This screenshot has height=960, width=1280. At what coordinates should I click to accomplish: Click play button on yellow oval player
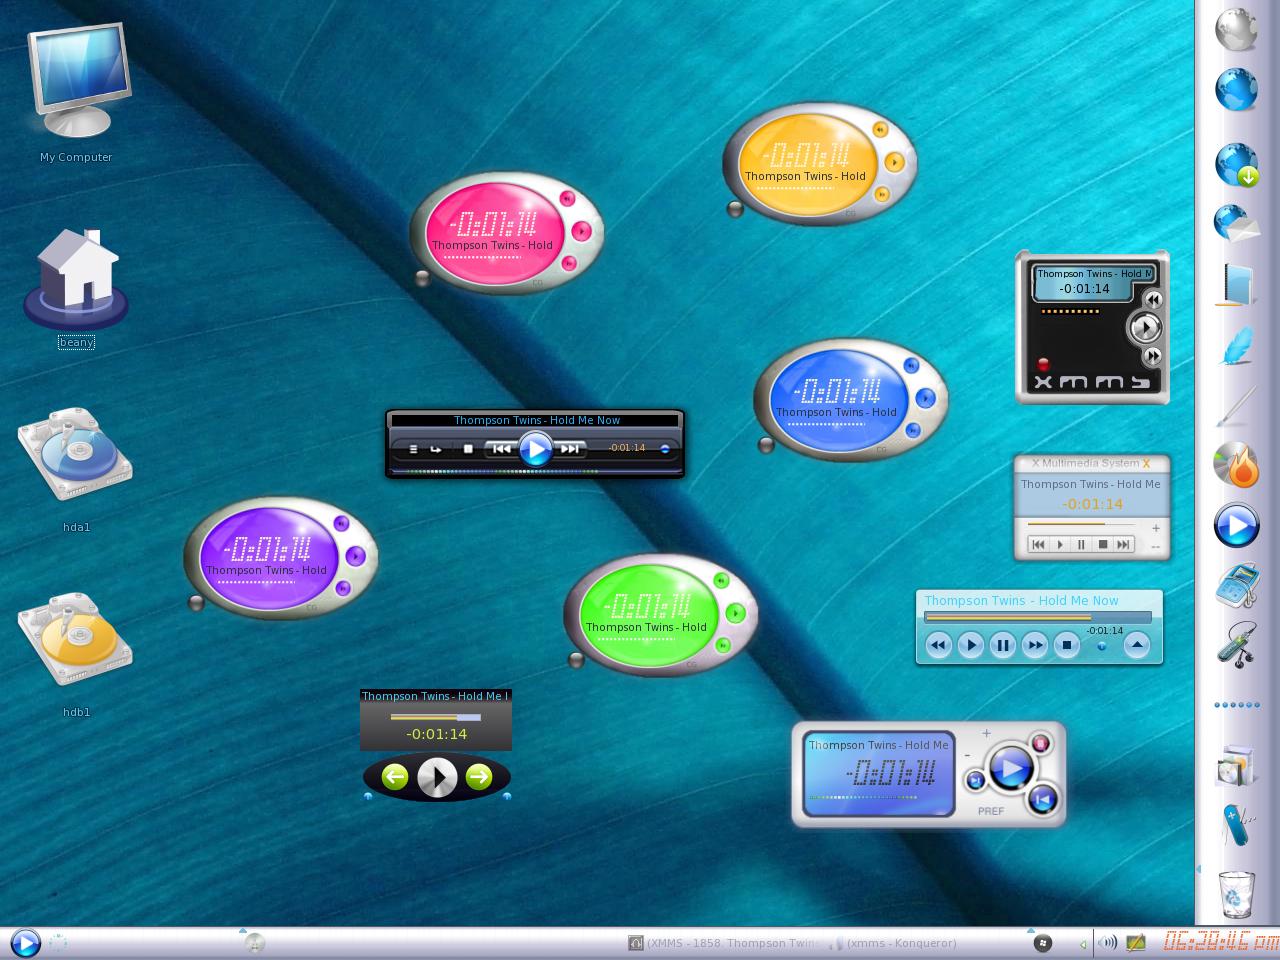(894, 162)
